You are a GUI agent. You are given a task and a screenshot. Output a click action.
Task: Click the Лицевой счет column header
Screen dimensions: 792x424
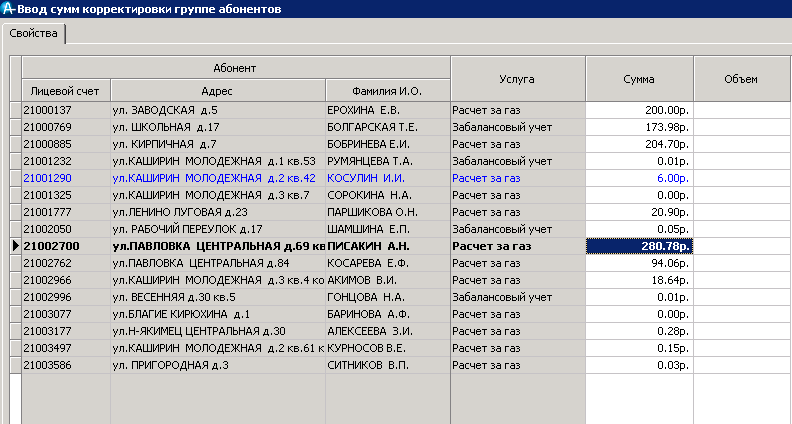click(x=66, y=91)
